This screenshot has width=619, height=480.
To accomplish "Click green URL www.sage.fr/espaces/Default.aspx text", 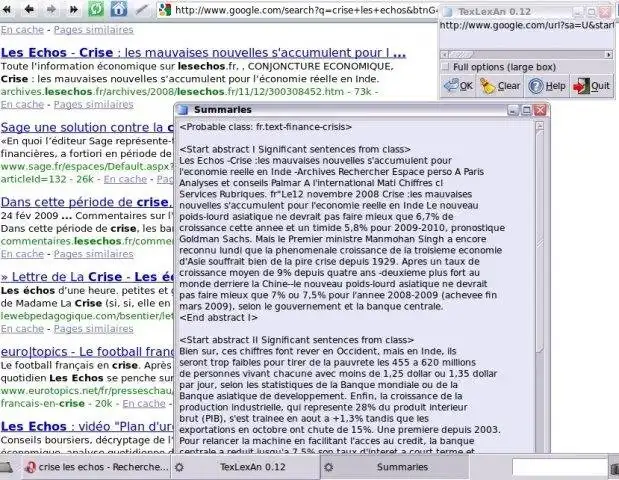I will coord(87,167).
